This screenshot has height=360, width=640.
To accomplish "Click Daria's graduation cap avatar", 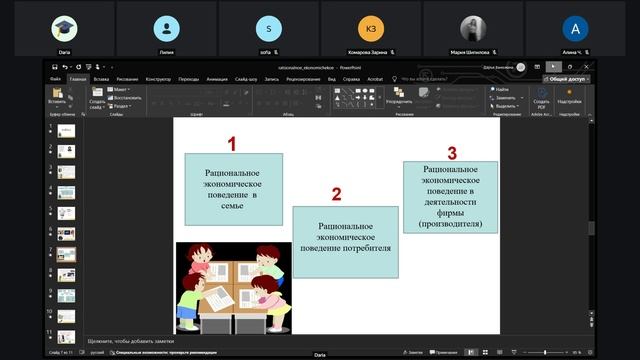I will click(x=64, y=29).
